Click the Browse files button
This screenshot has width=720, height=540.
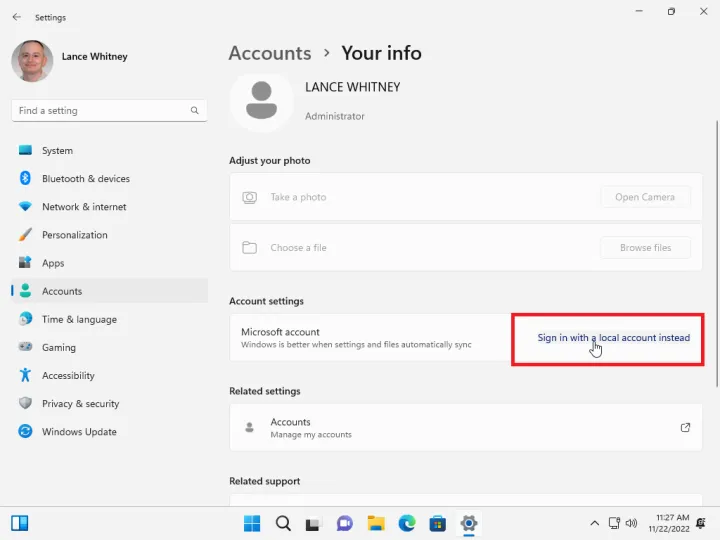click(645, 248)
